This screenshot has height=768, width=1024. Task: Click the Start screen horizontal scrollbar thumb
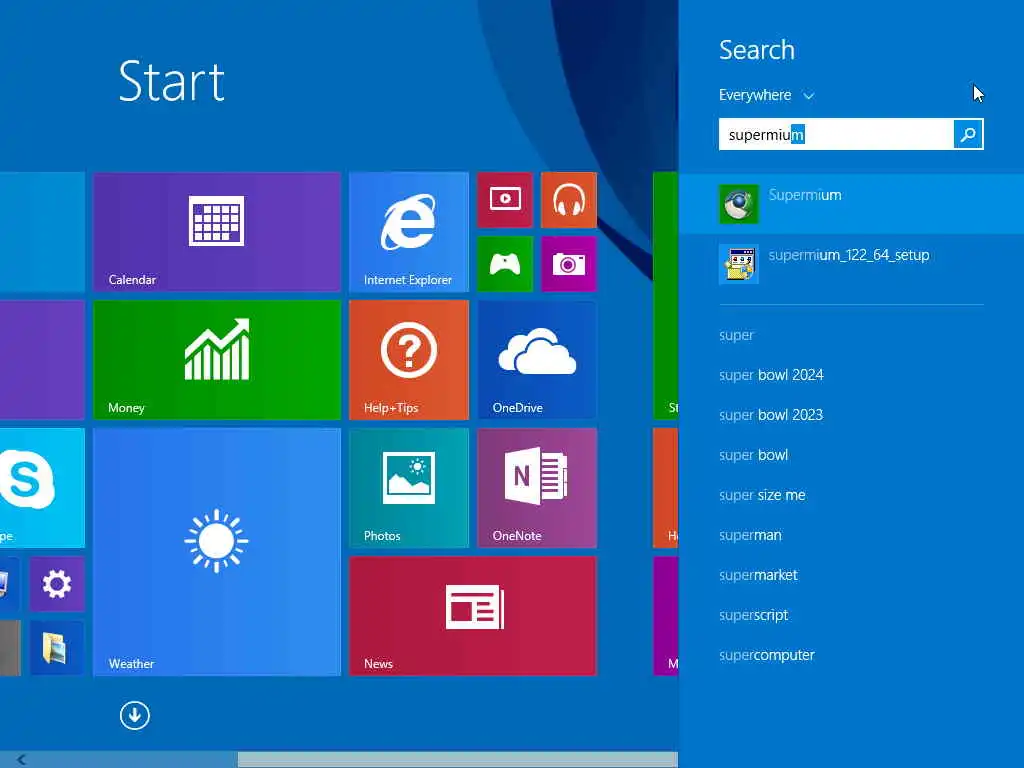(458, 760)
